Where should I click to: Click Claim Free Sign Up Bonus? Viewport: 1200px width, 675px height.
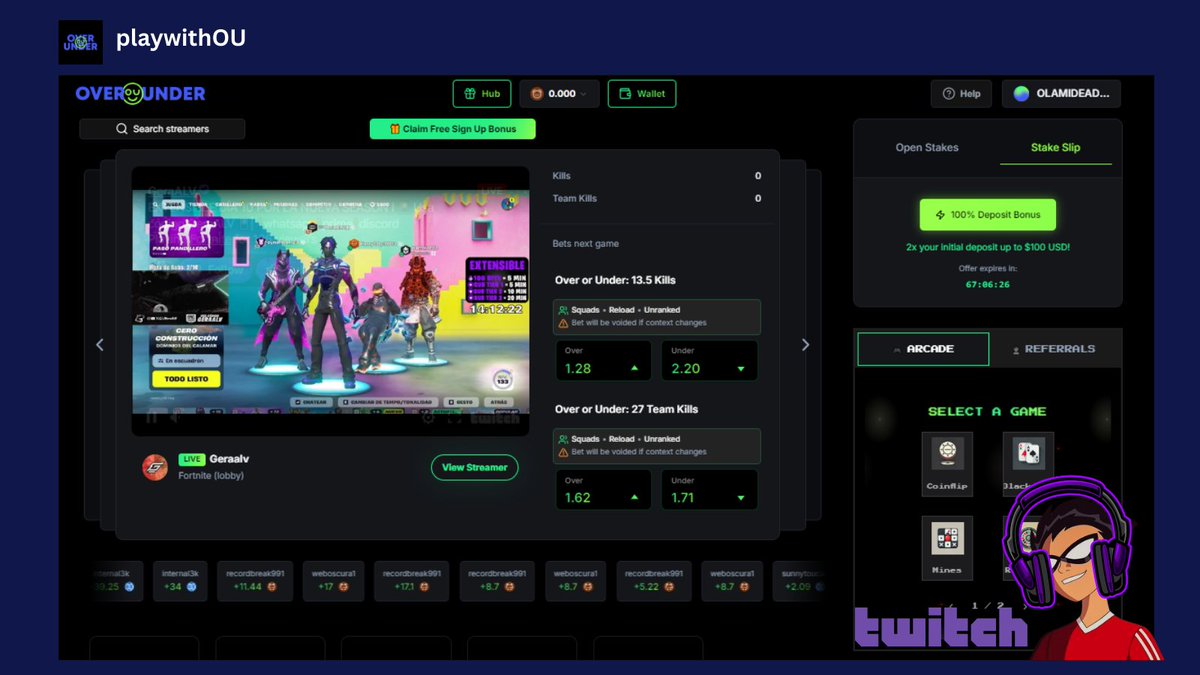[x=452, y=129]
